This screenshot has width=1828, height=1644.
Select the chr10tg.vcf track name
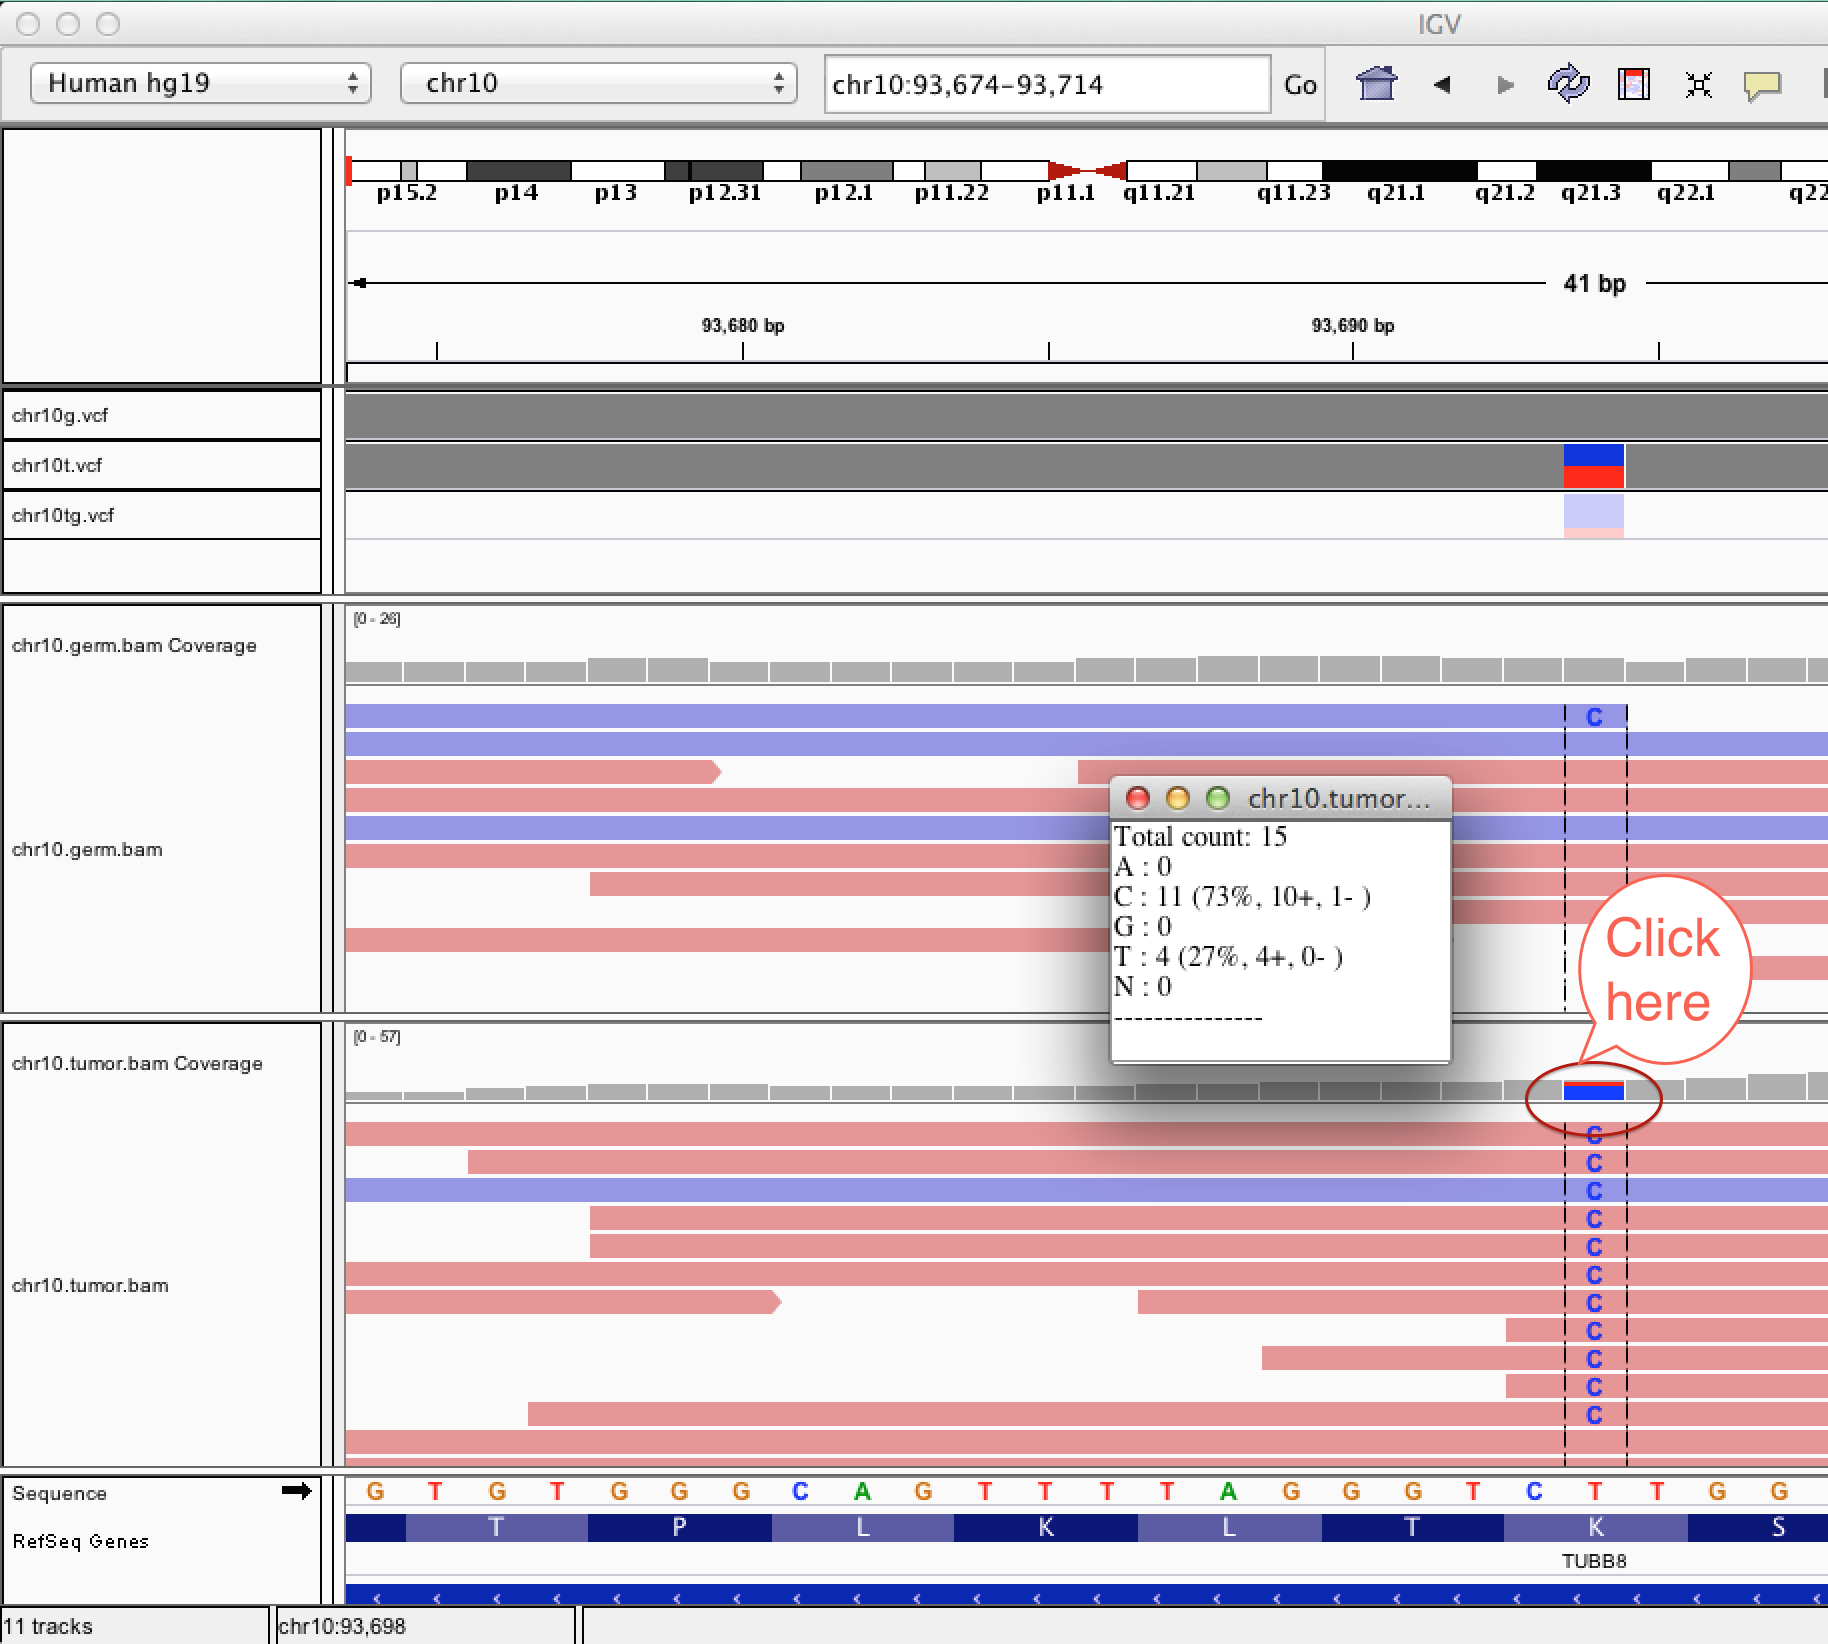coord(63,515)
